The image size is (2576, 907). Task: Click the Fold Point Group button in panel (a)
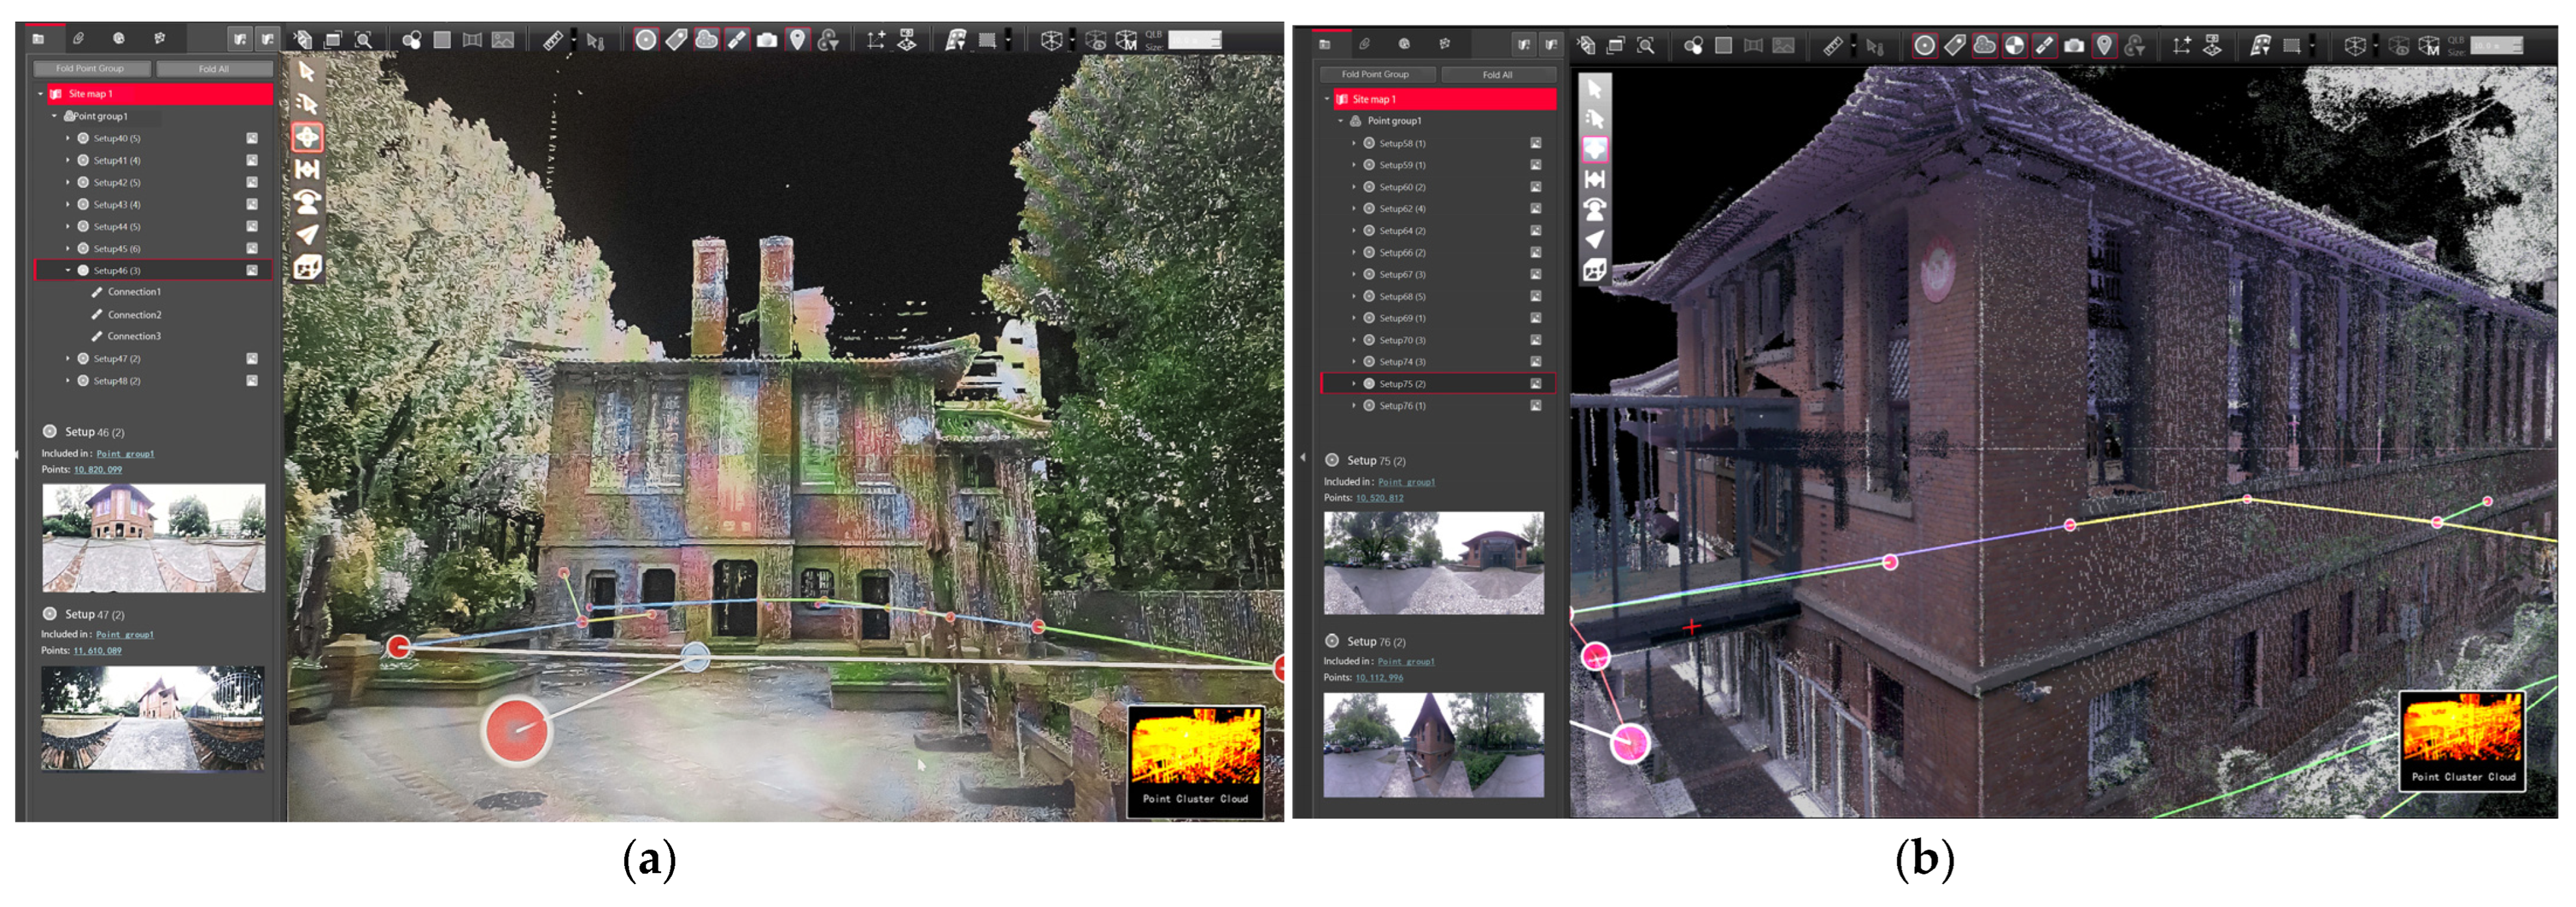pos(90,69)
